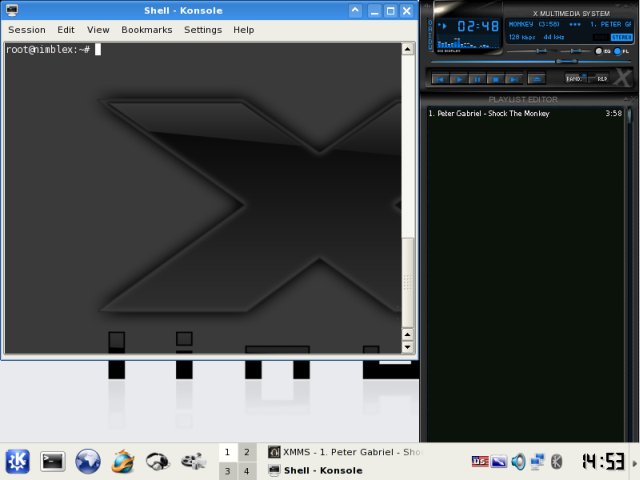Stop playback in XMMS

click(x=496, y=79)
